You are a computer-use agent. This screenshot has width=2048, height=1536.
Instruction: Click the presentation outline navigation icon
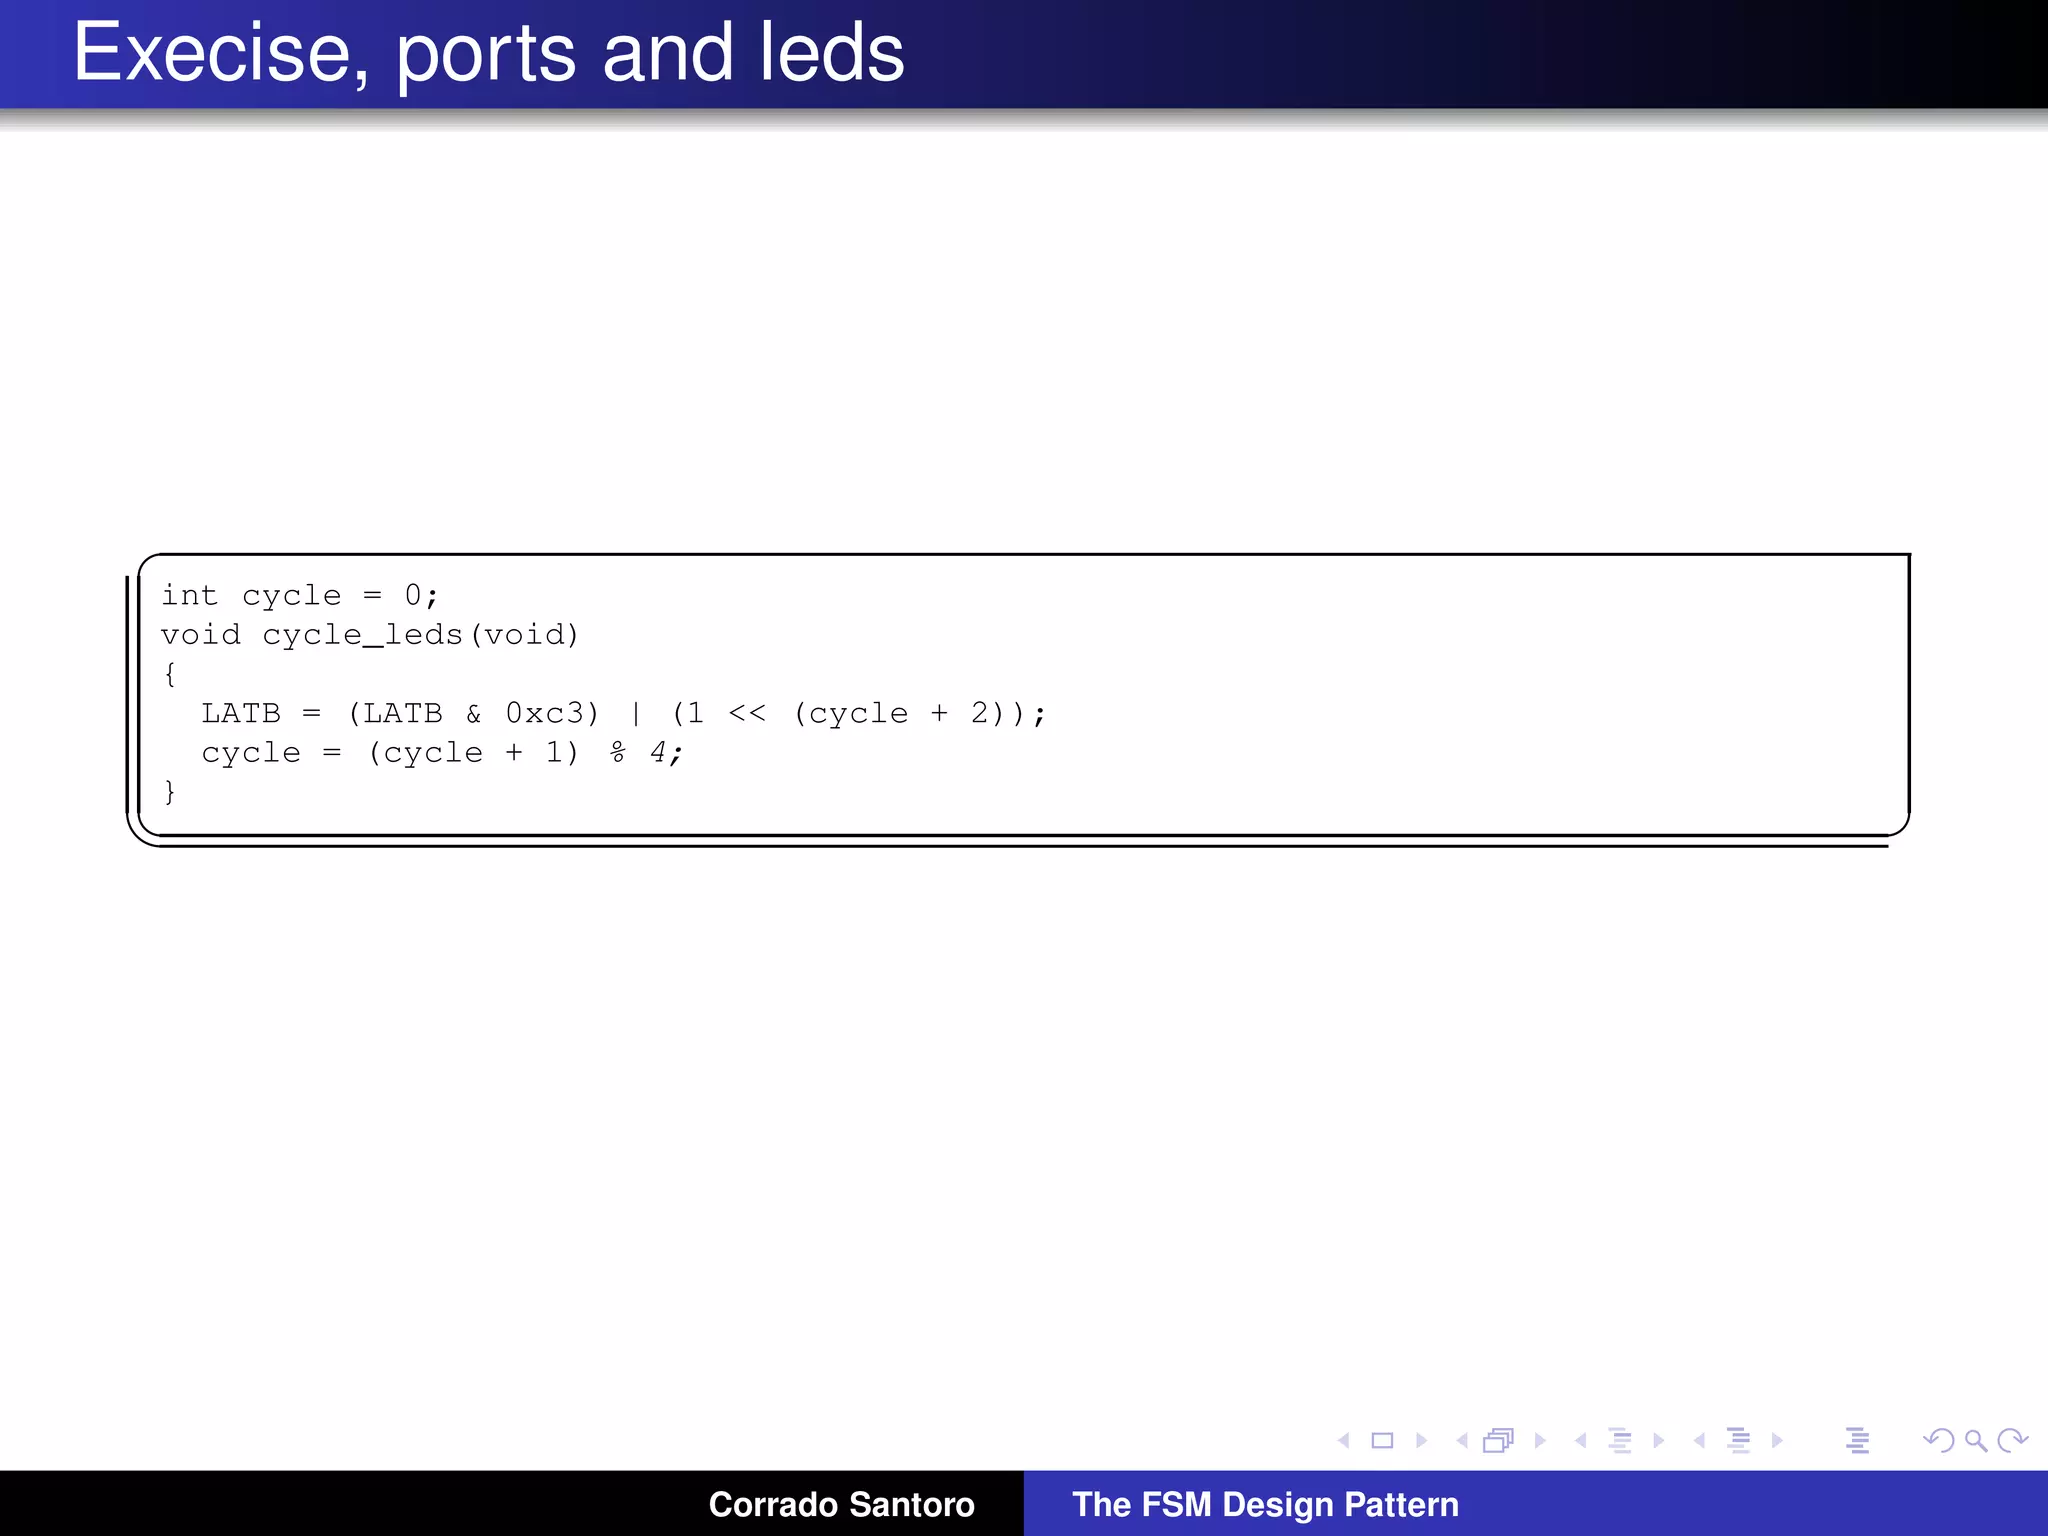[x=1857, y=1440]
